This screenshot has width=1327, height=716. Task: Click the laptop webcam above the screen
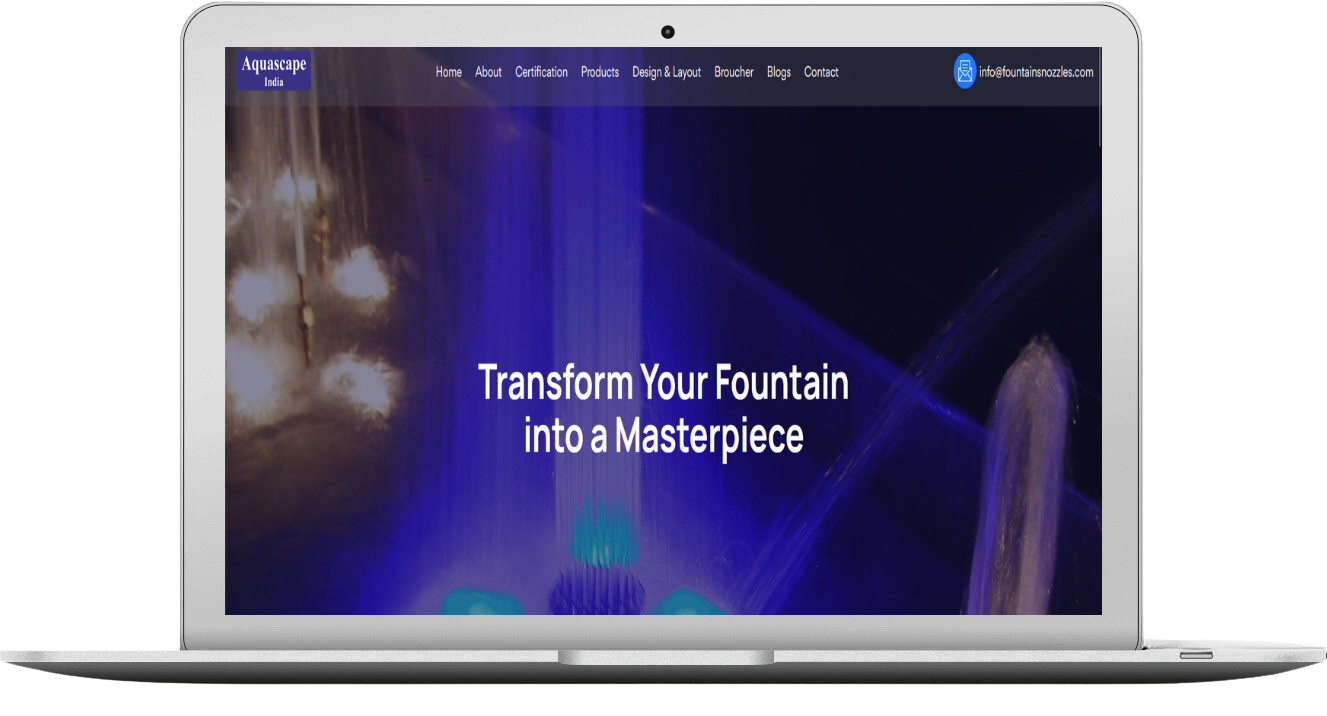[667, 32]
